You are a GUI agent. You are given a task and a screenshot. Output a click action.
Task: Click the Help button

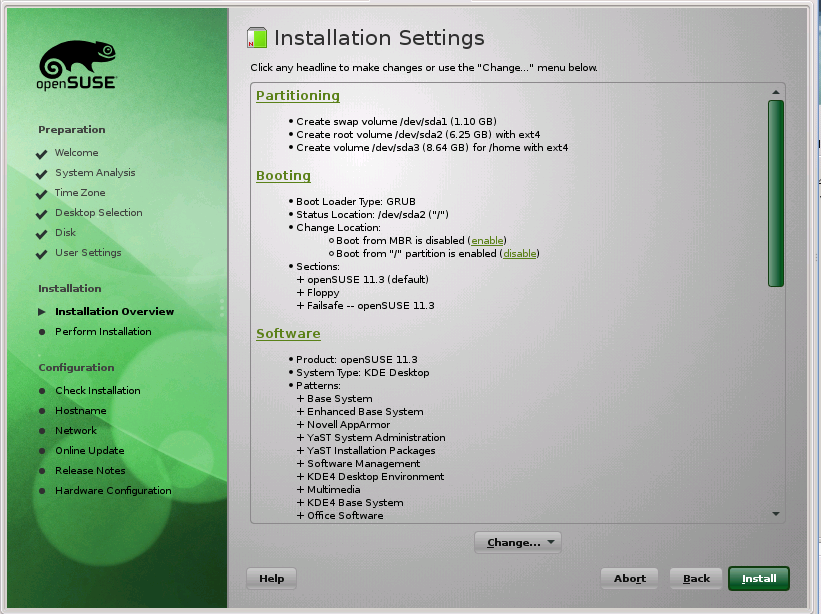271,578
